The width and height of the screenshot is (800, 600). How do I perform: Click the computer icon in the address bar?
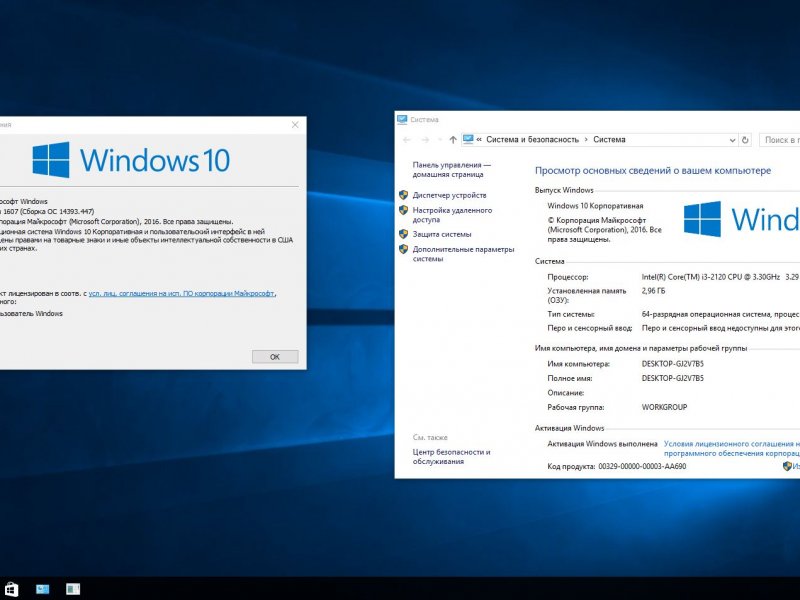[x=468, y=139]
